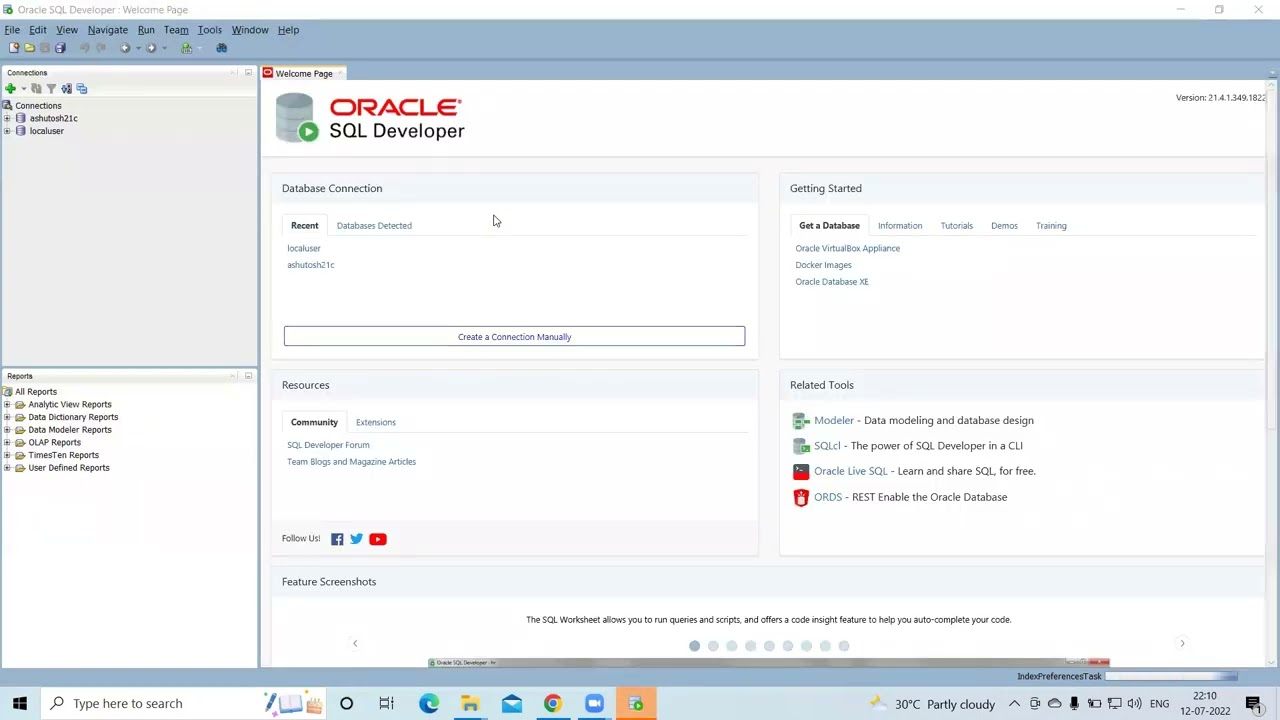Click the Refresh connections icon
The width and height of the screenshot is (1280, 720).
36,89
